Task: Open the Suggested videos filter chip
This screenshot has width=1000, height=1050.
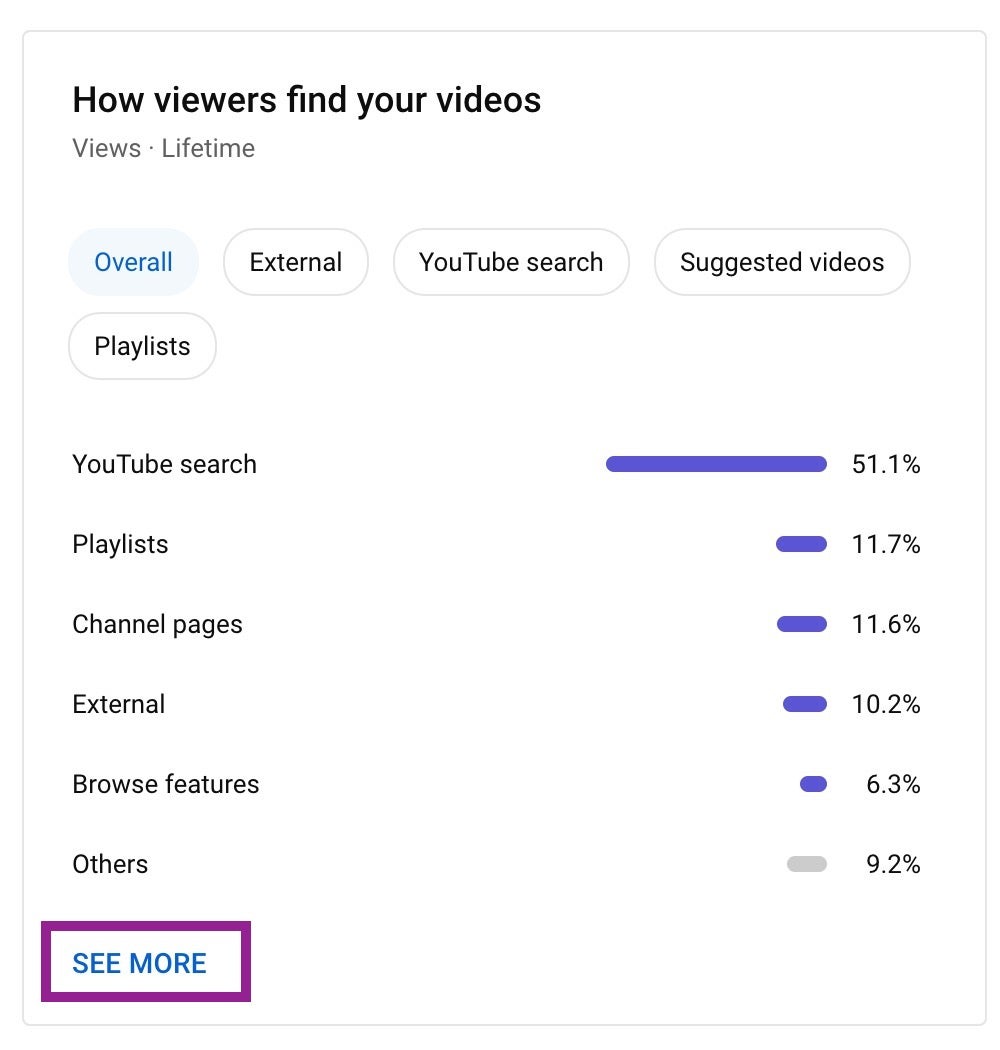Action: (x=781, y=263)
